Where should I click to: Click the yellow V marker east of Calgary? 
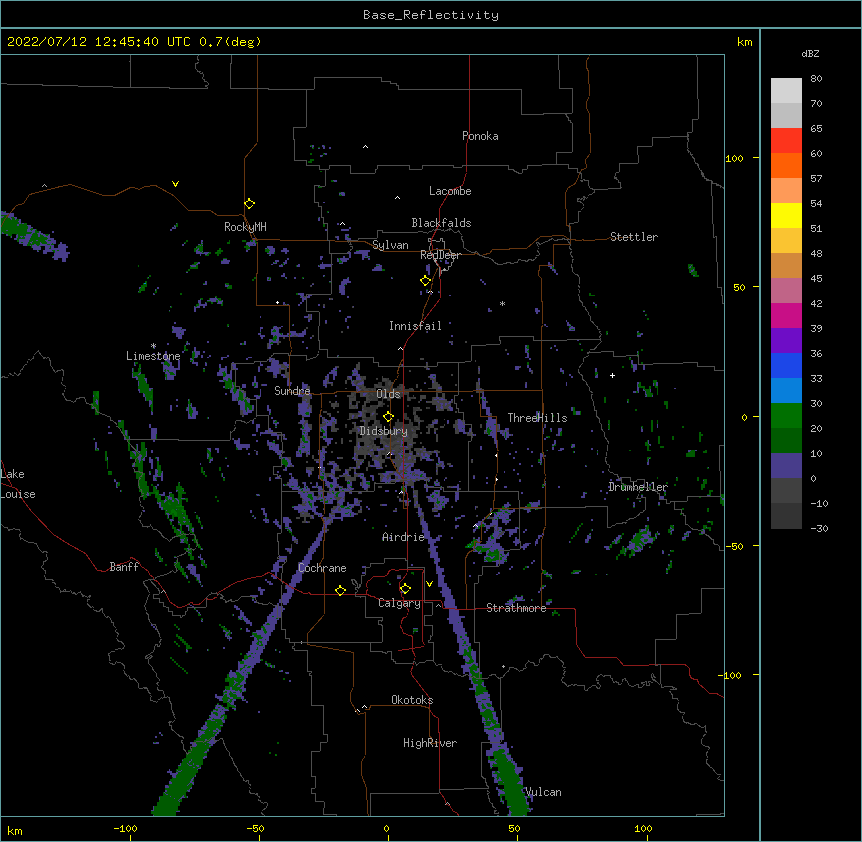[429, 584]
